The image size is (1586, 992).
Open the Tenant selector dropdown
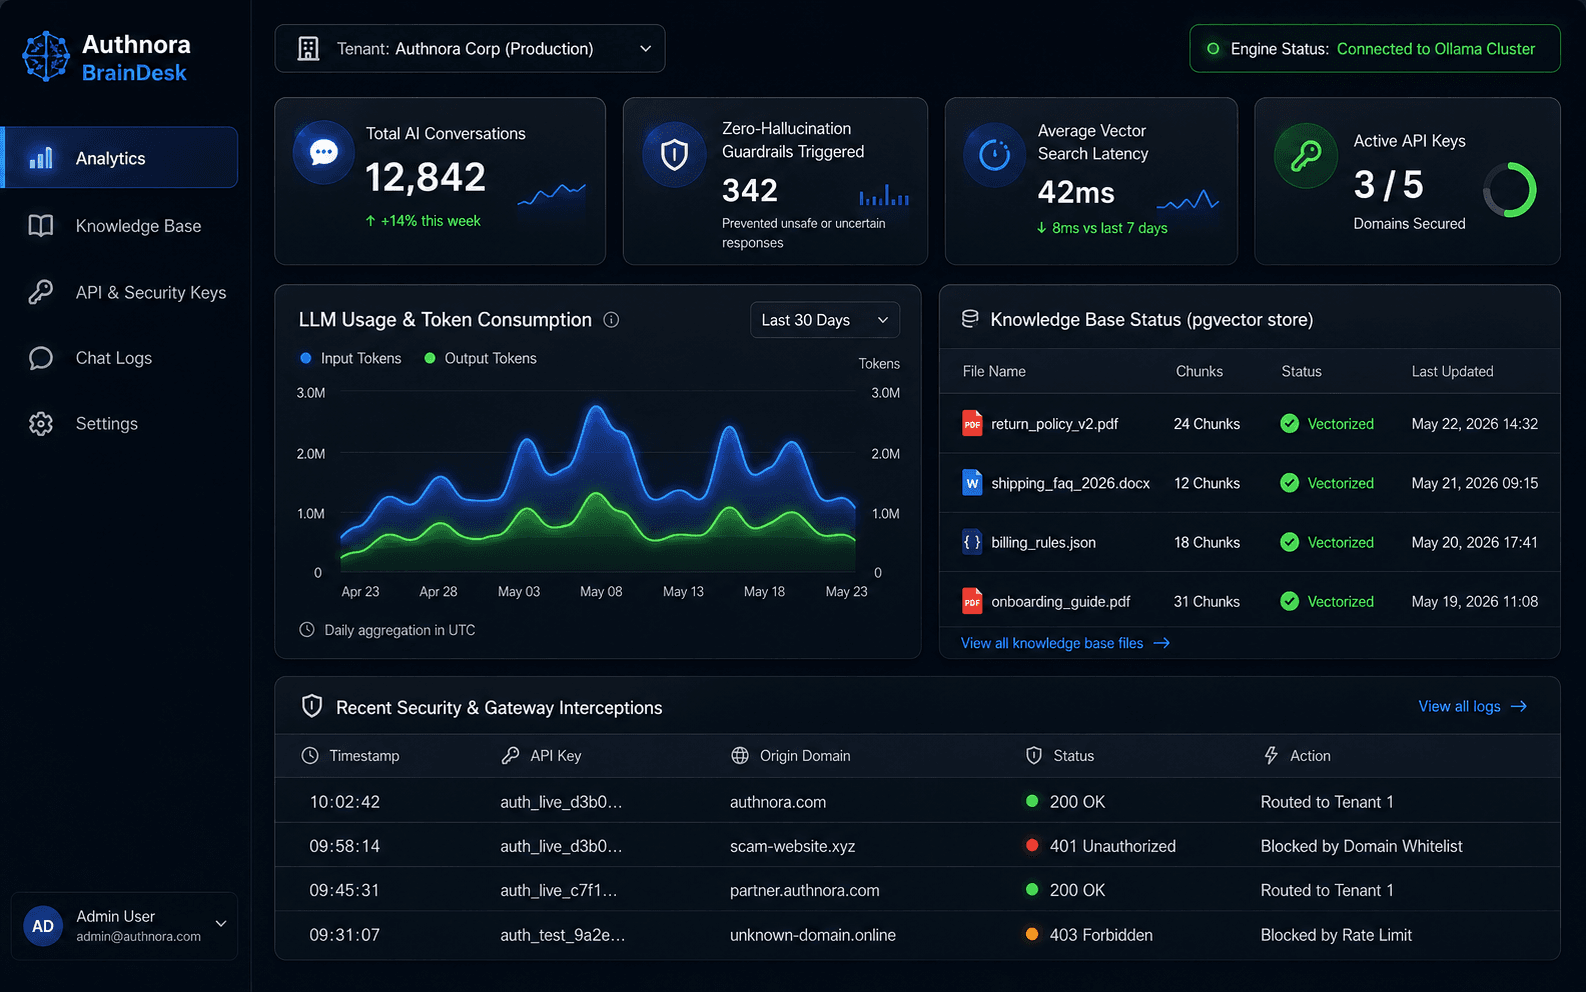click(470, 49)
